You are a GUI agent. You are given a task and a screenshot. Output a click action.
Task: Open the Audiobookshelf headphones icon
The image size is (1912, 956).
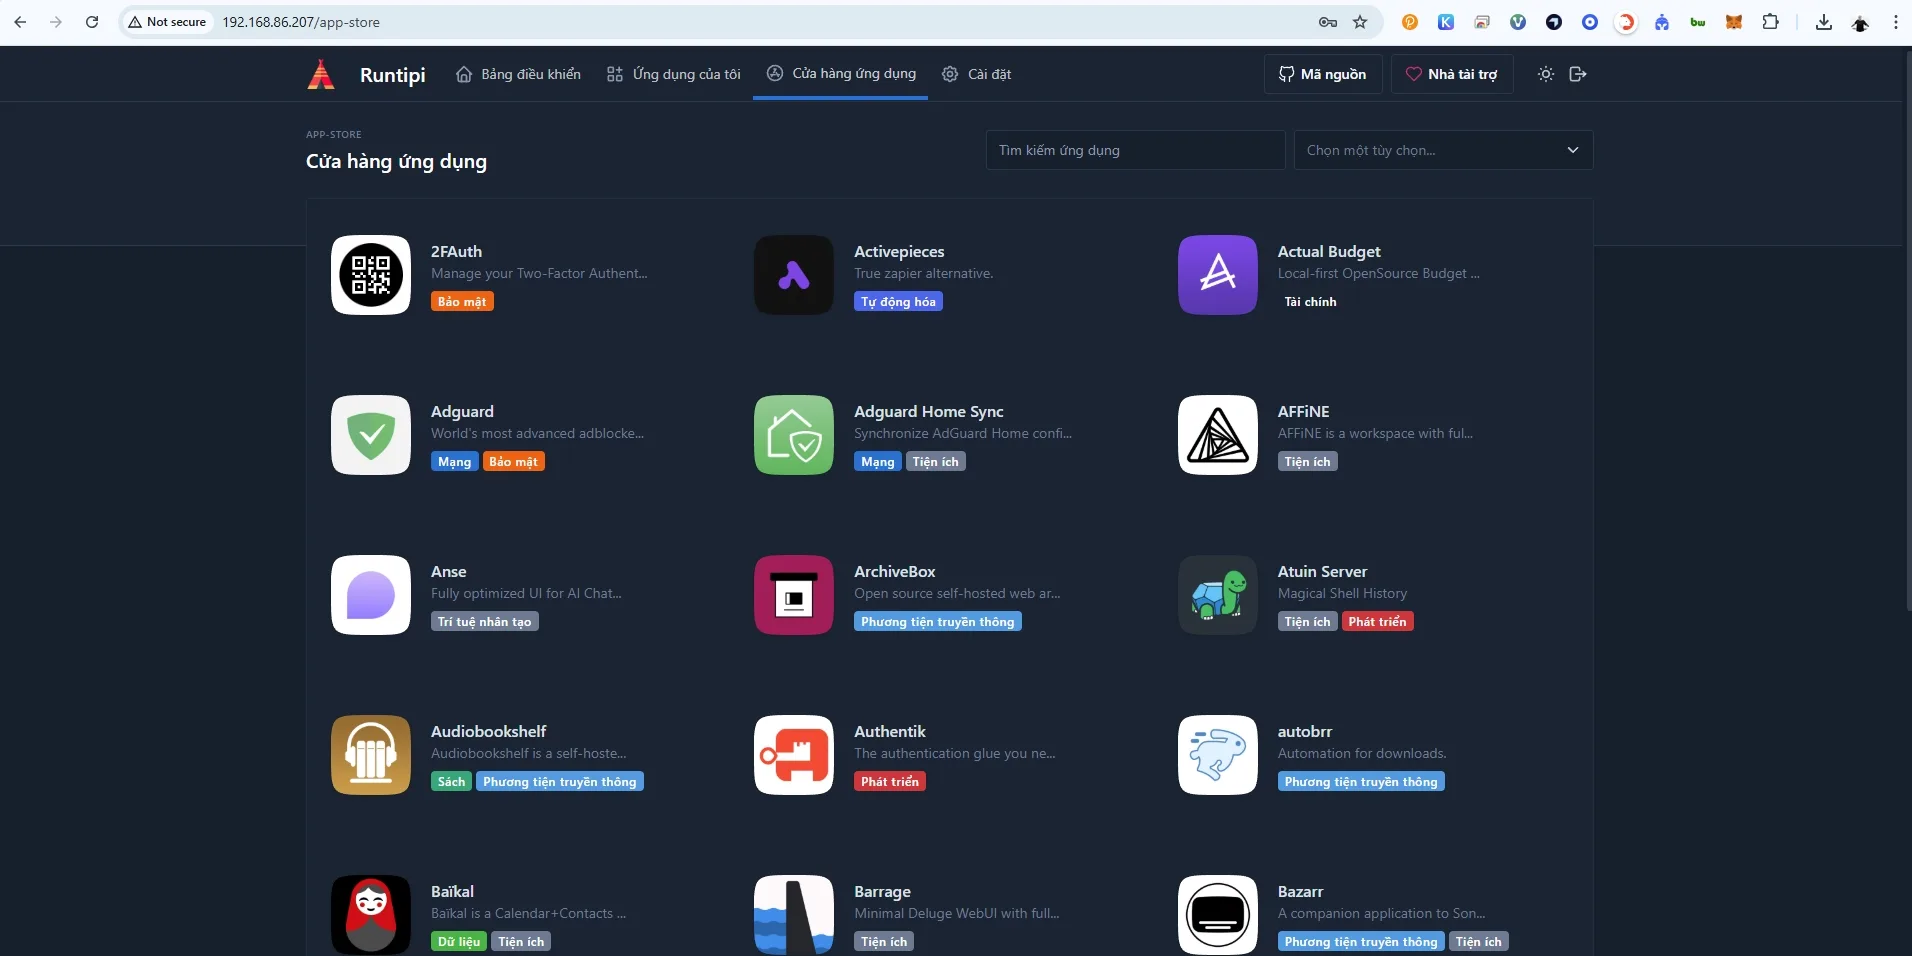[371, 755]
